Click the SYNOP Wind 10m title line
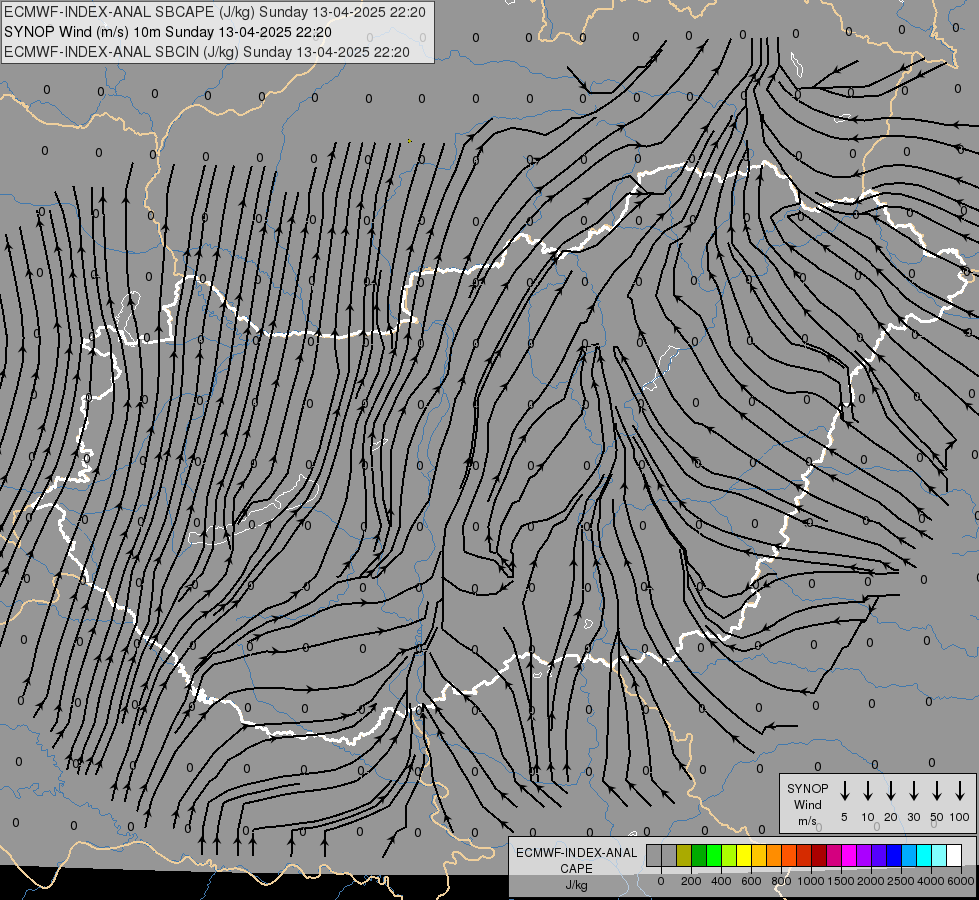 [167, 32]
